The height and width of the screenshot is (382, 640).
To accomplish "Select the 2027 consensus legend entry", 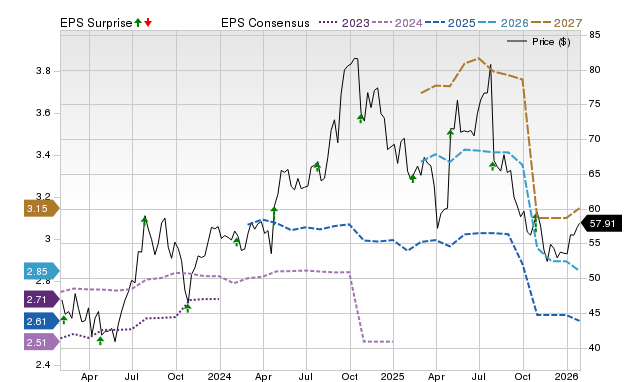I will tap(556, 23).
